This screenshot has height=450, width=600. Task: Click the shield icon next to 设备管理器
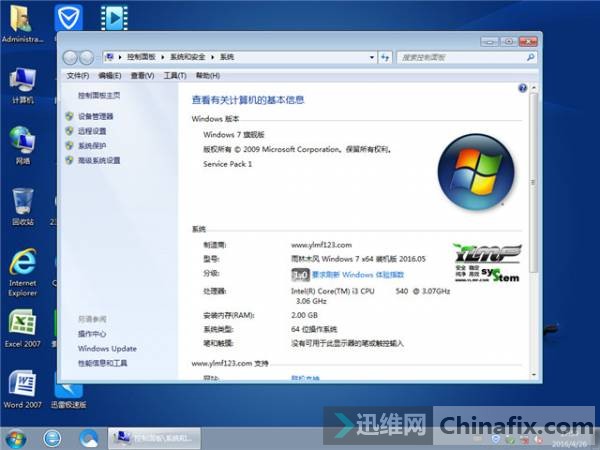(69, 116)
